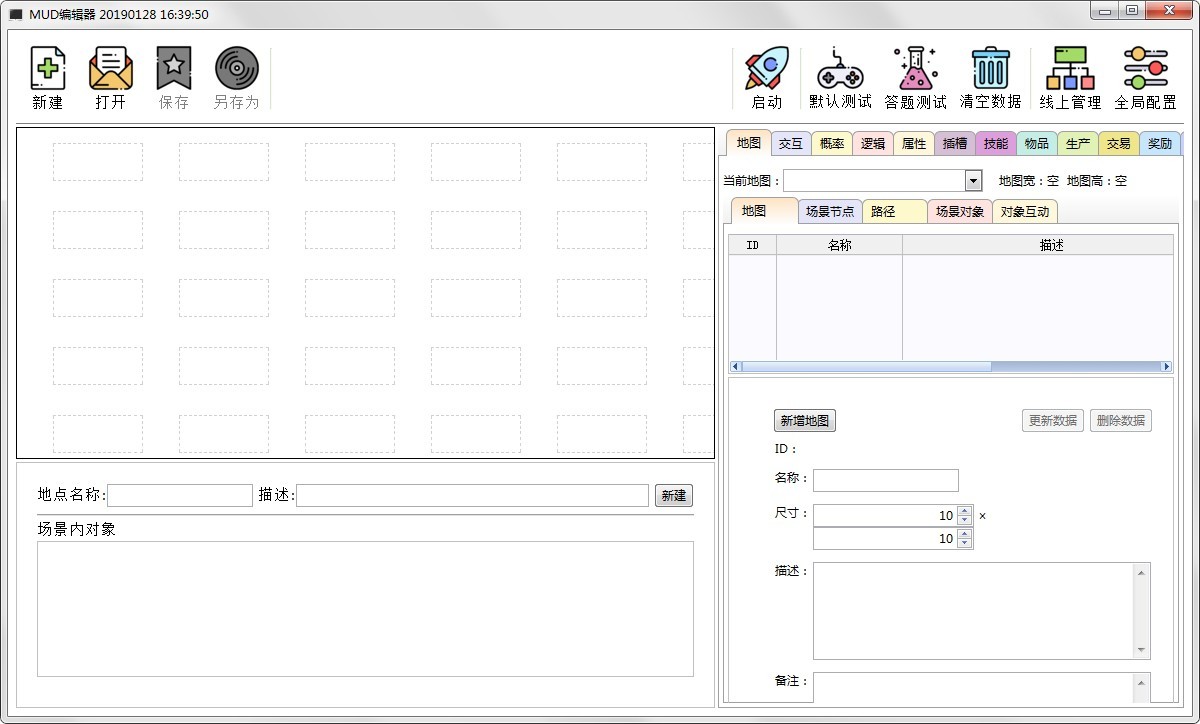The width and height of the screenshot is (1200, 724).
Task: Click the 新增地图 button
Action: (x=804, y=420)
